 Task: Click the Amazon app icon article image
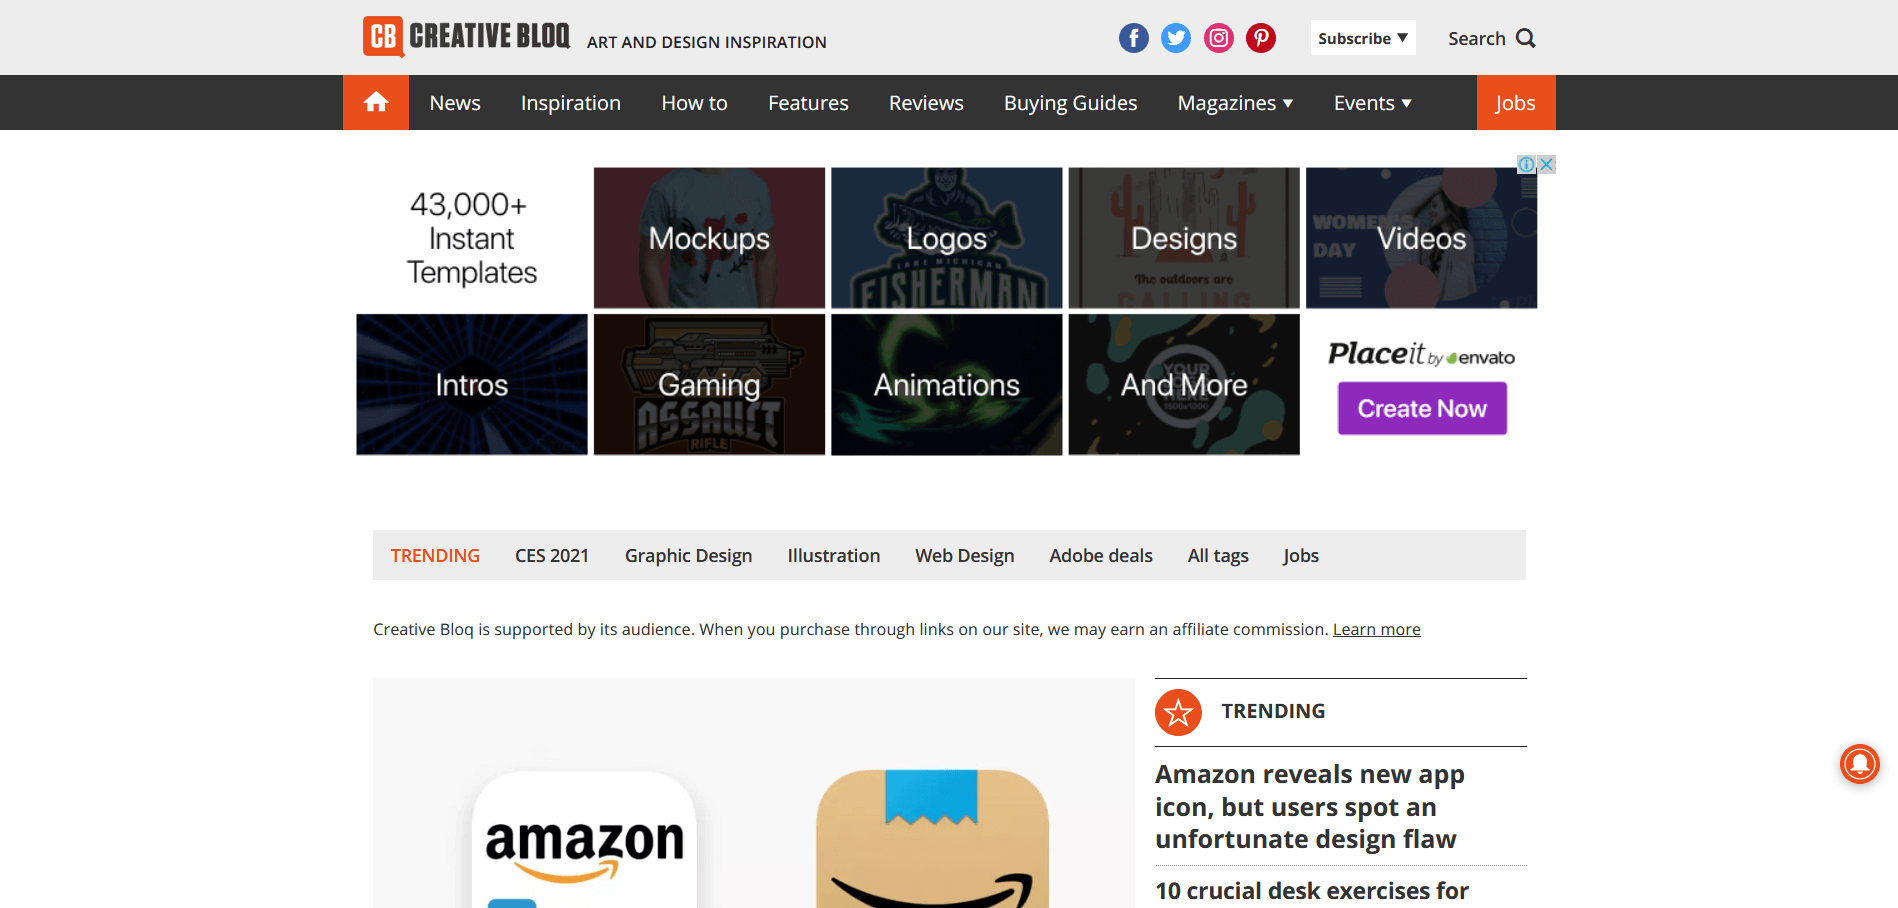tap(754, 793)
